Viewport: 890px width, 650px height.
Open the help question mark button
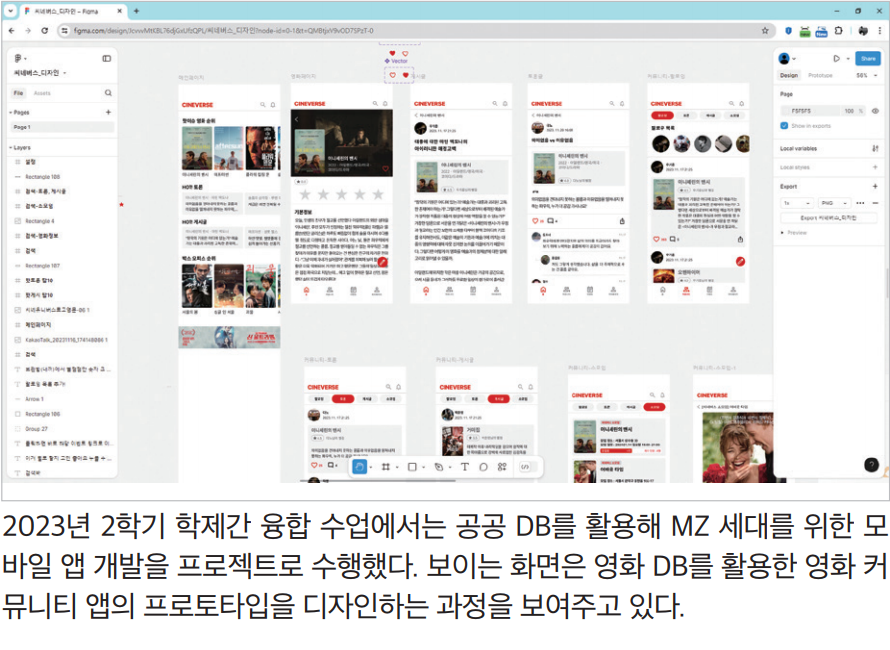pyautogui.click(x=871, y=464)
